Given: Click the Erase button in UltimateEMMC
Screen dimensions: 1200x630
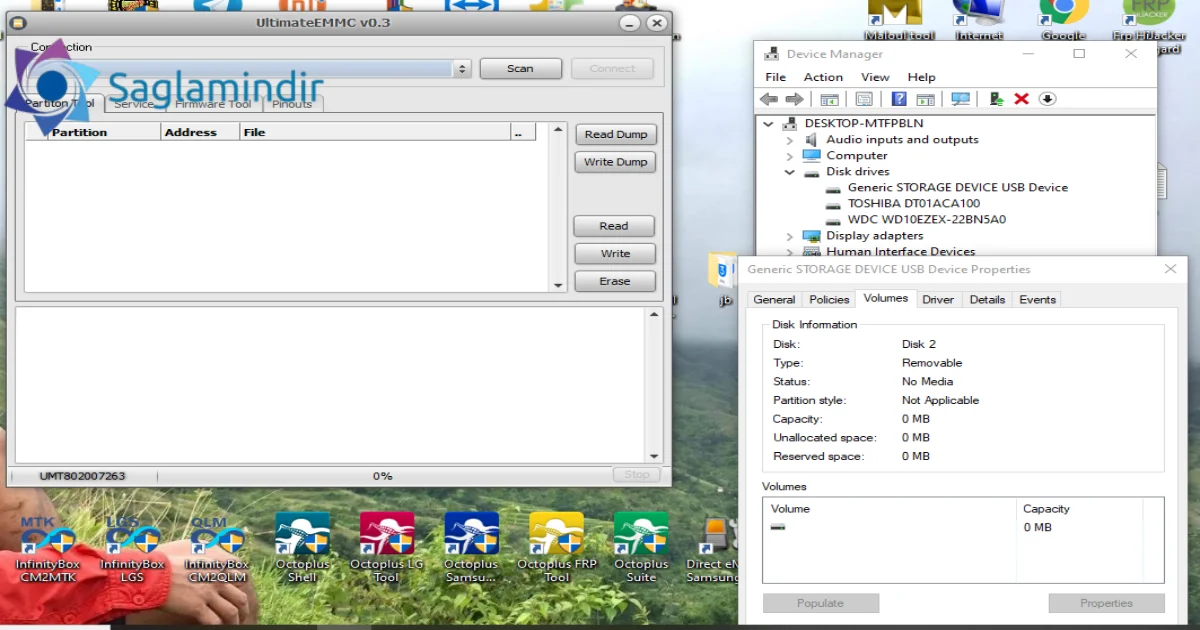Looking at the screenshot, I should [614, 282].
